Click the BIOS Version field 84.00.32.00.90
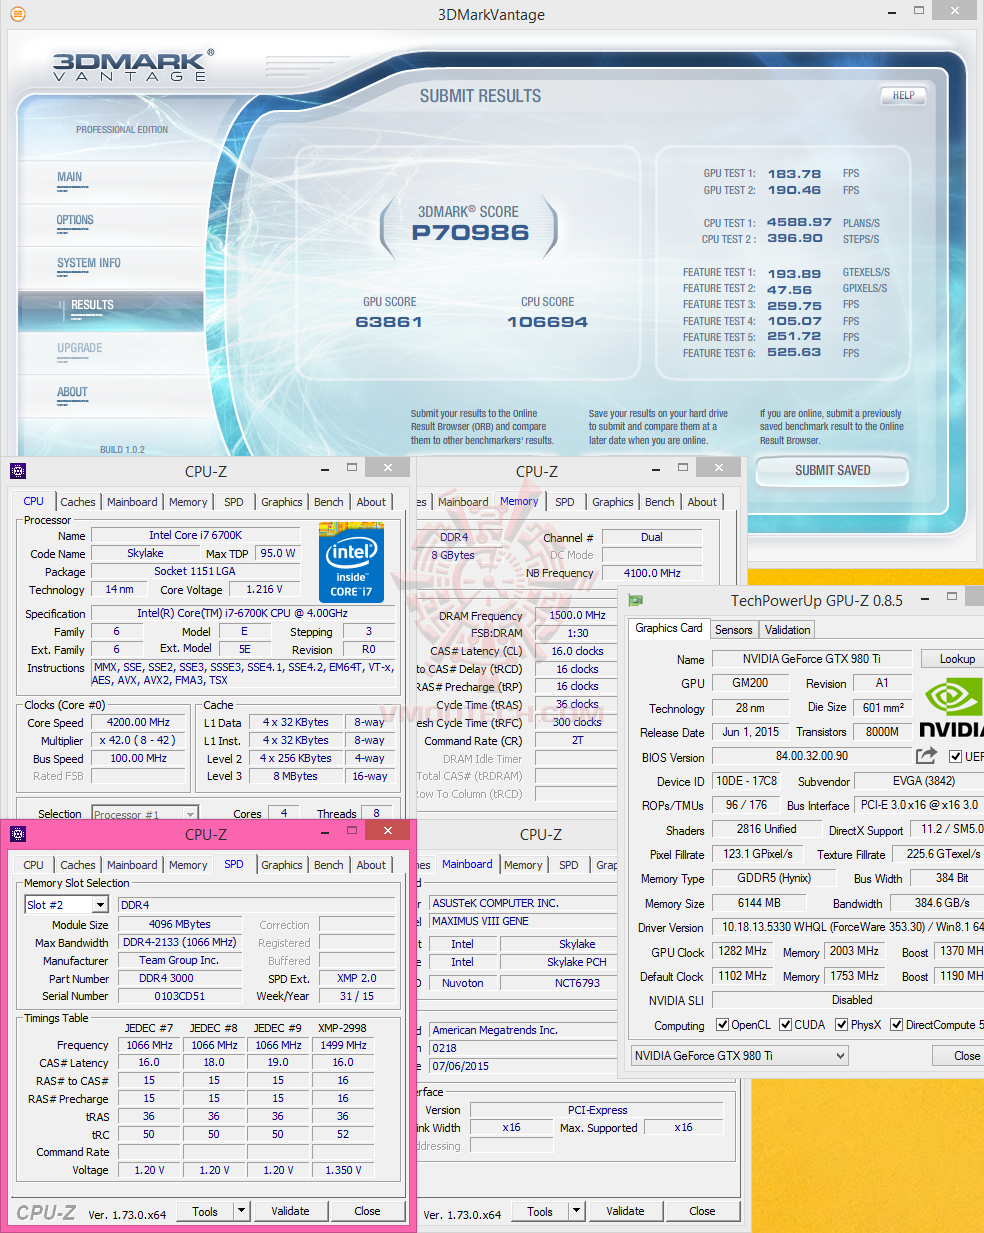 pos(811,756)
